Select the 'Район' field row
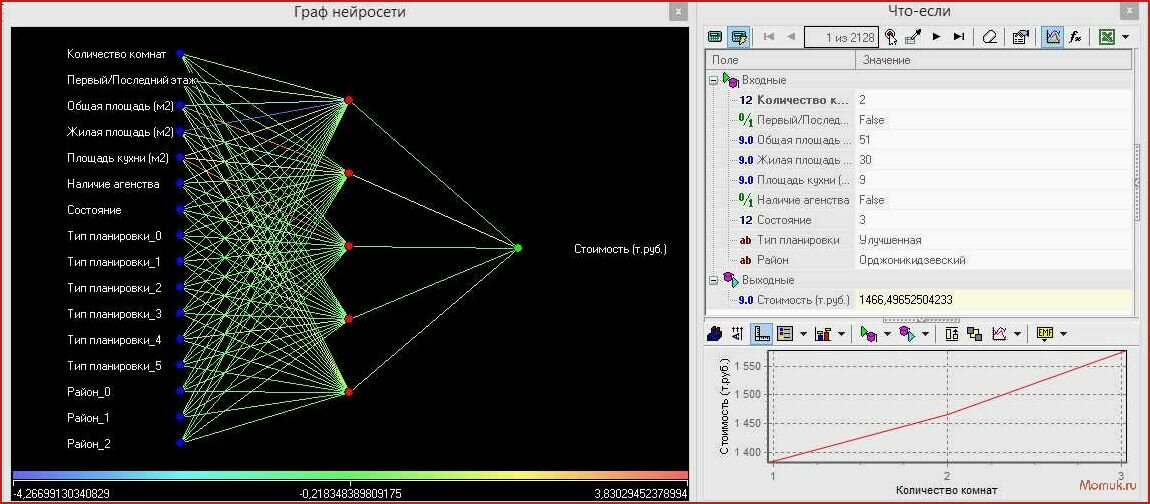 pyautogui.click(x=920, y=260)
